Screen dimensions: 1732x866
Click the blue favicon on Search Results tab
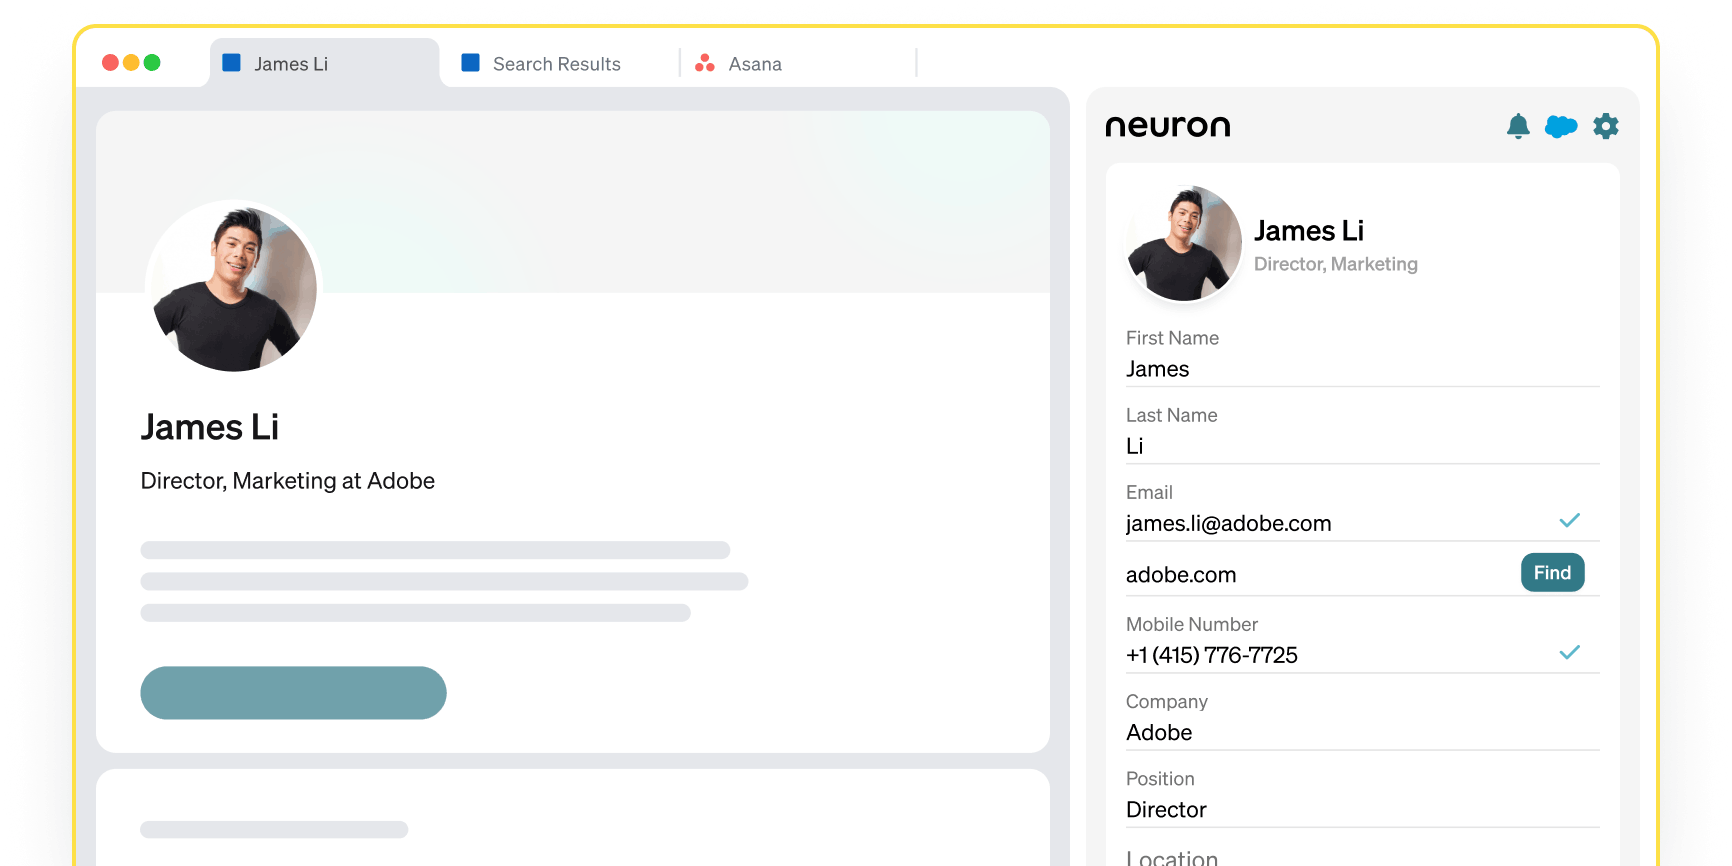click(470, 63)
